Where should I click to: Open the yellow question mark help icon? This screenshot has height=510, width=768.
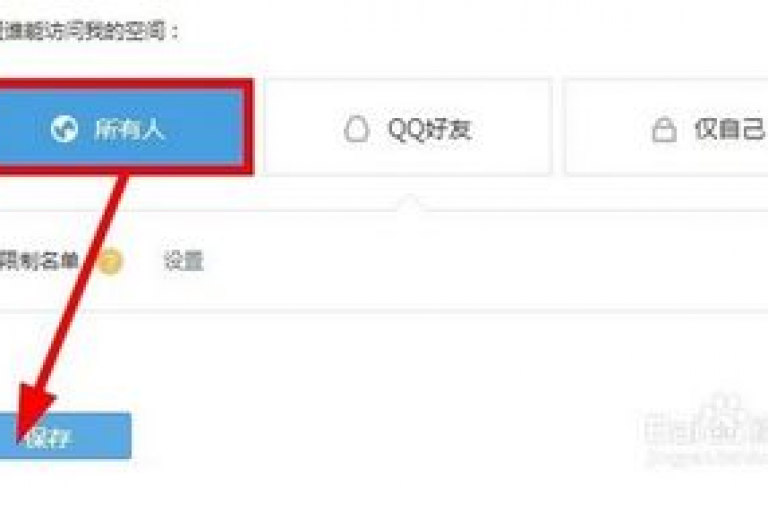(x=110, y=261)
